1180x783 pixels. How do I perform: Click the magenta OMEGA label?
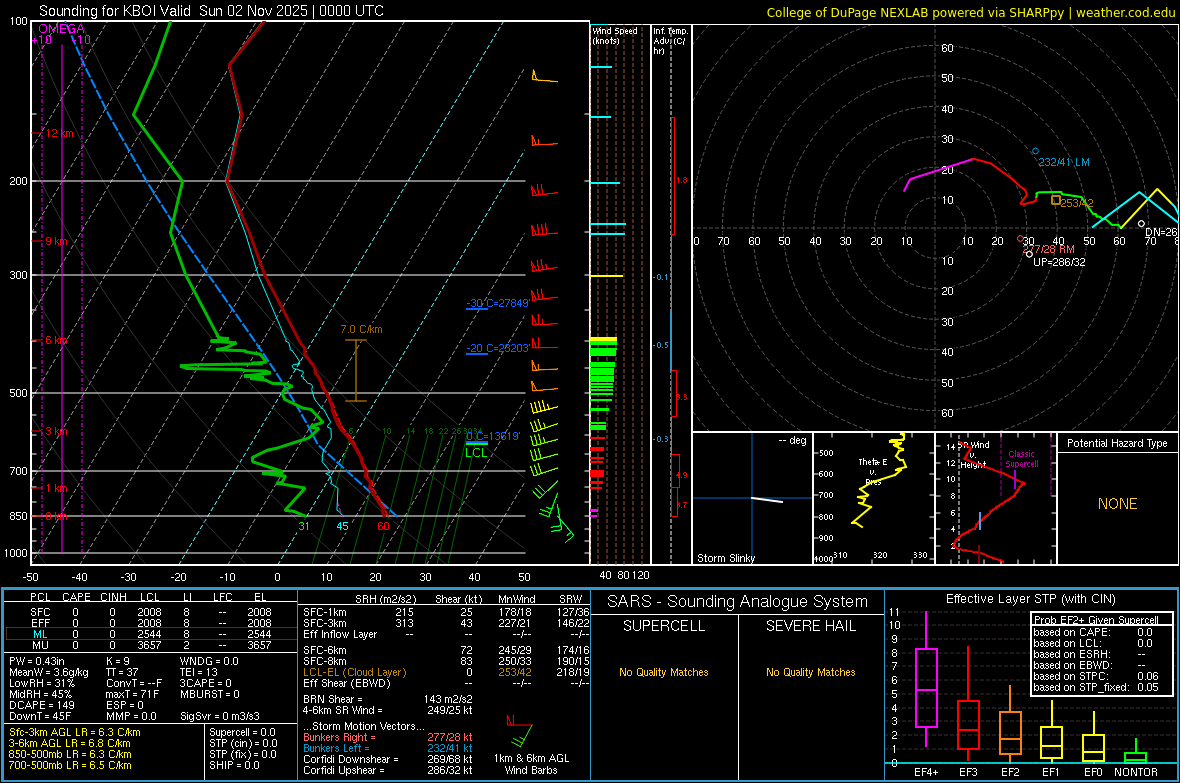[x=62, y=29]
